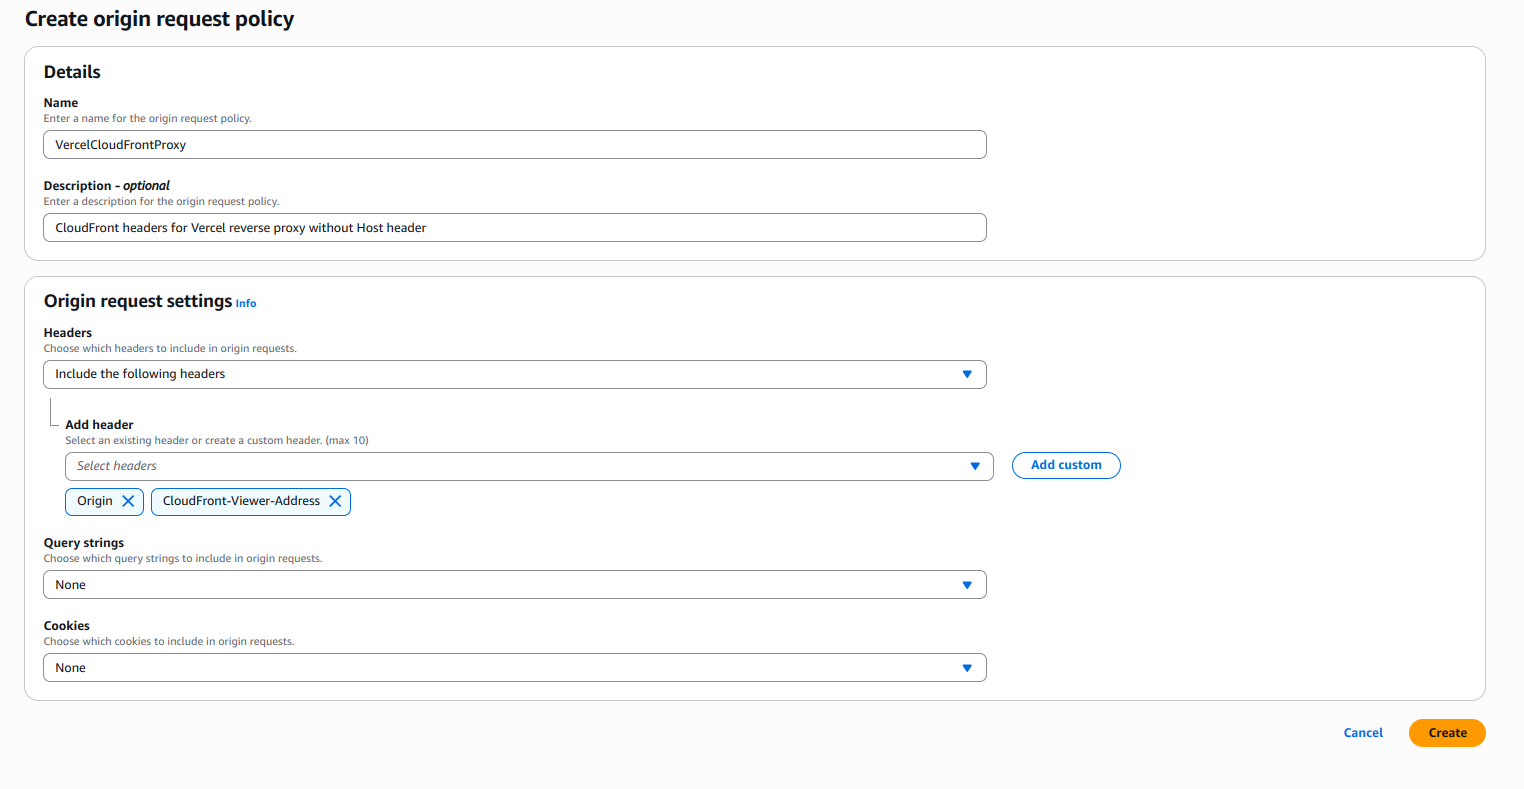
Task: Click the Headers dropdown arrow icon
Action: [x=966, y=374]
